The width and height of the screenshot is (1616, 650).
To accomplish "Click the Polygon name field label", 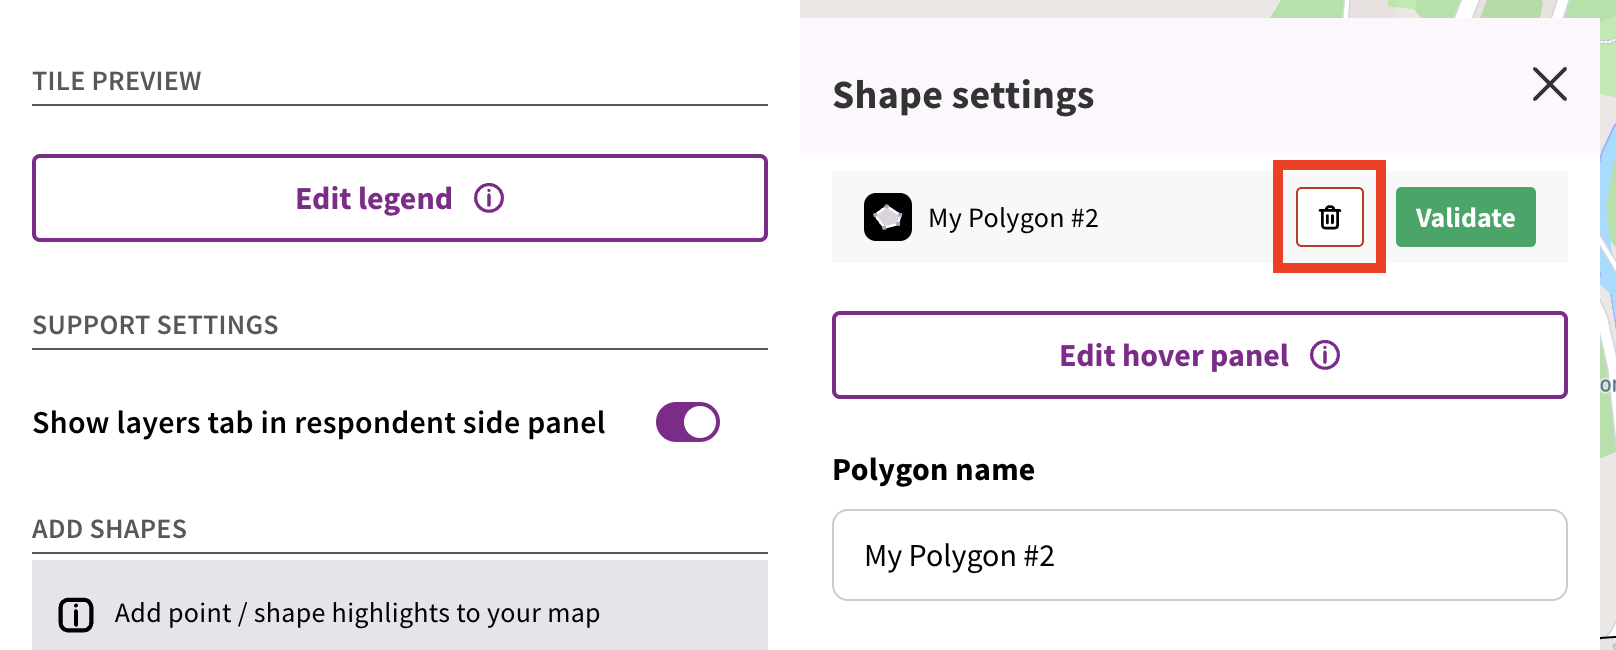I will click(933, 469).
